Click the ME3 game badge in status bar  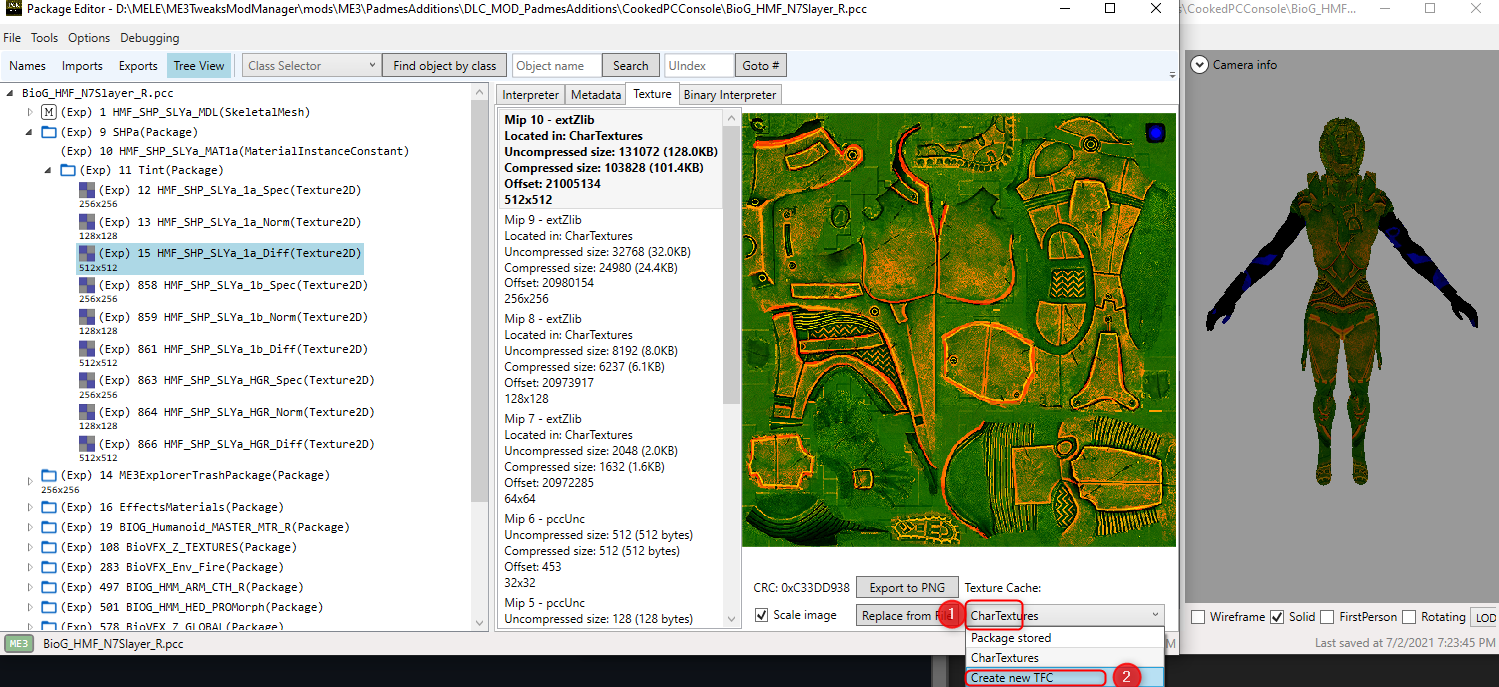[20, 644]
